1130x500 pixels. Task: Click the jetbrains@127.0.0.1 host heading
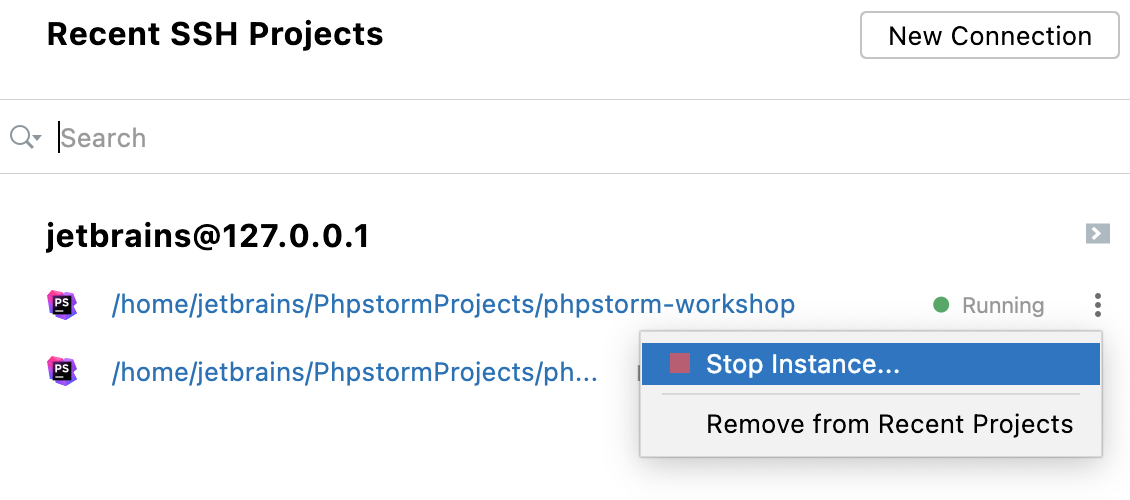tap(208, 236)
